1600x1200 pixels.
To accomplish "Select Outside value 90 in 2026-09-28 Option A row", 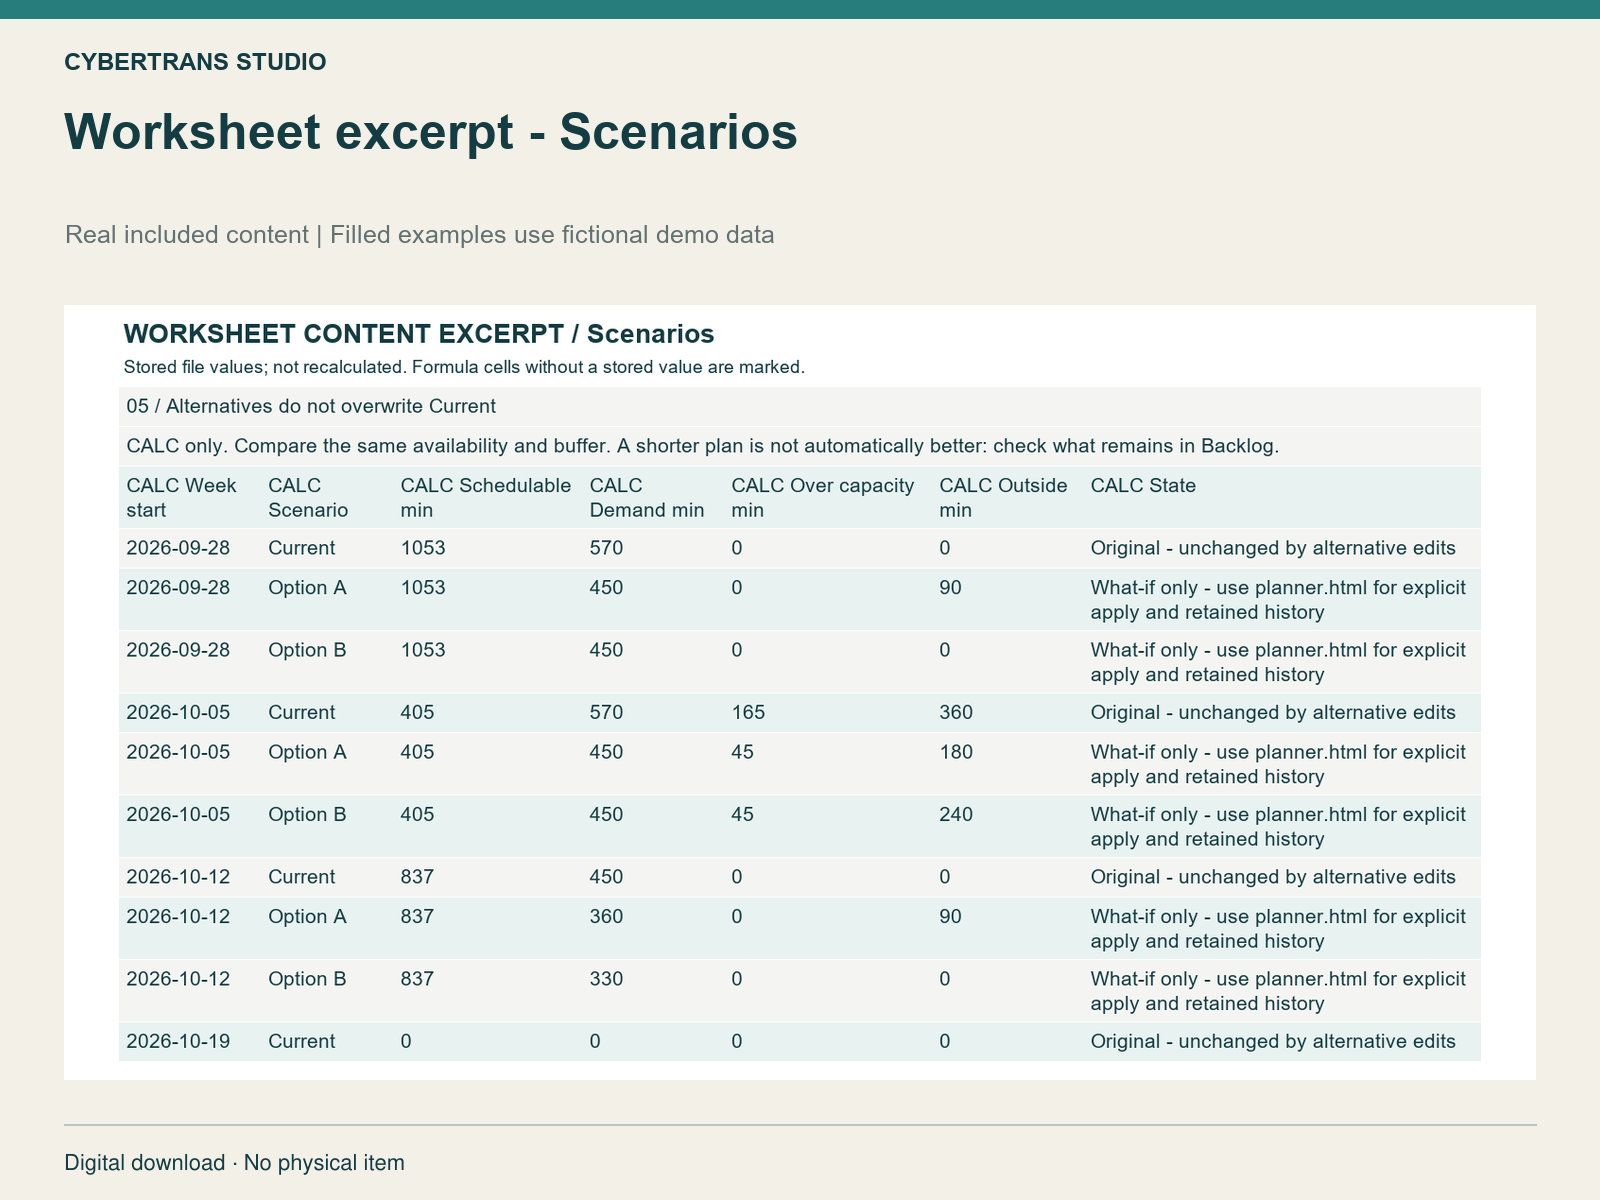I will coord(950,588).
